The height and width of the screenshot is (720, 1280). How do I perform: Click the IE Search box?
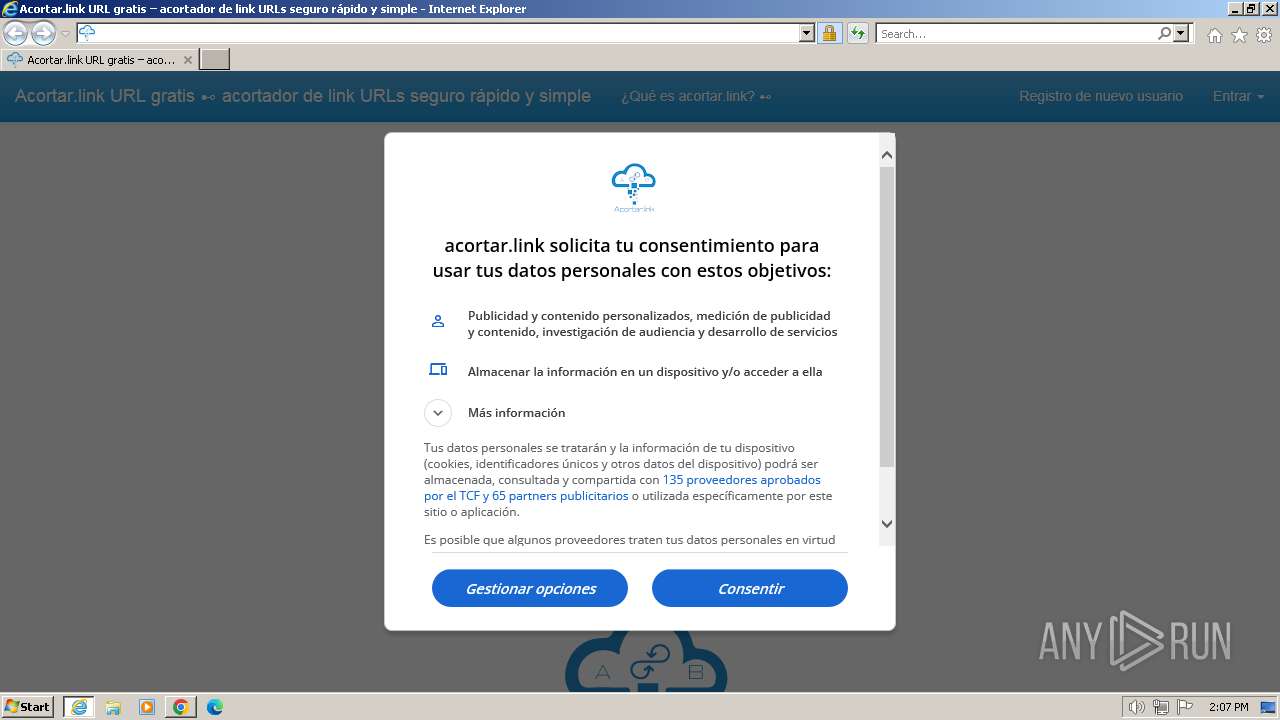1016,33
